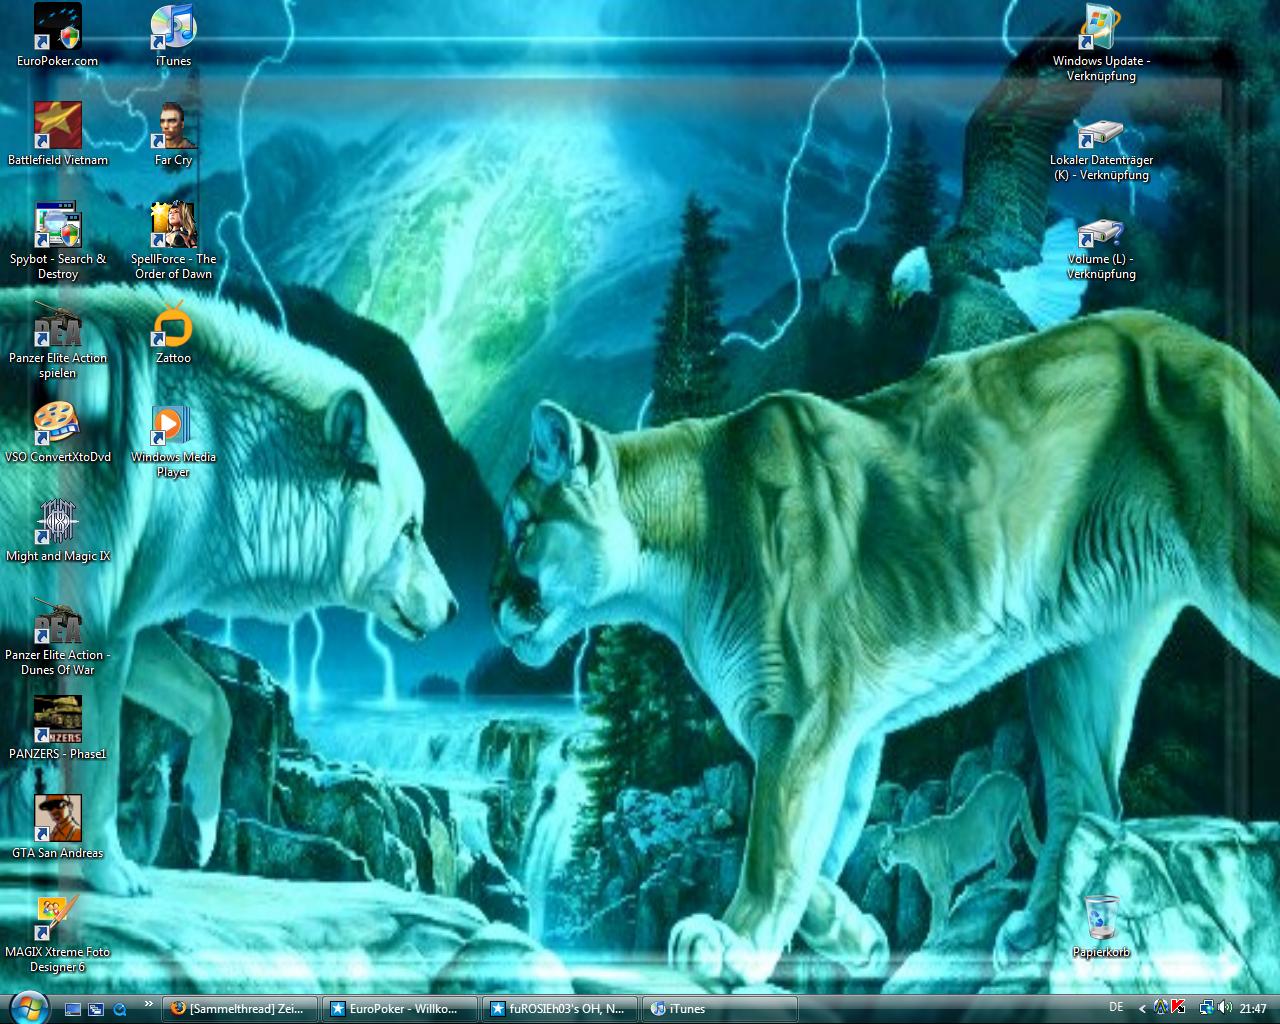Image resolution: width=1280 pixels, height=1024 pixels.
Task: Select the iTunes desktop icon
Action: coord(173,36)
